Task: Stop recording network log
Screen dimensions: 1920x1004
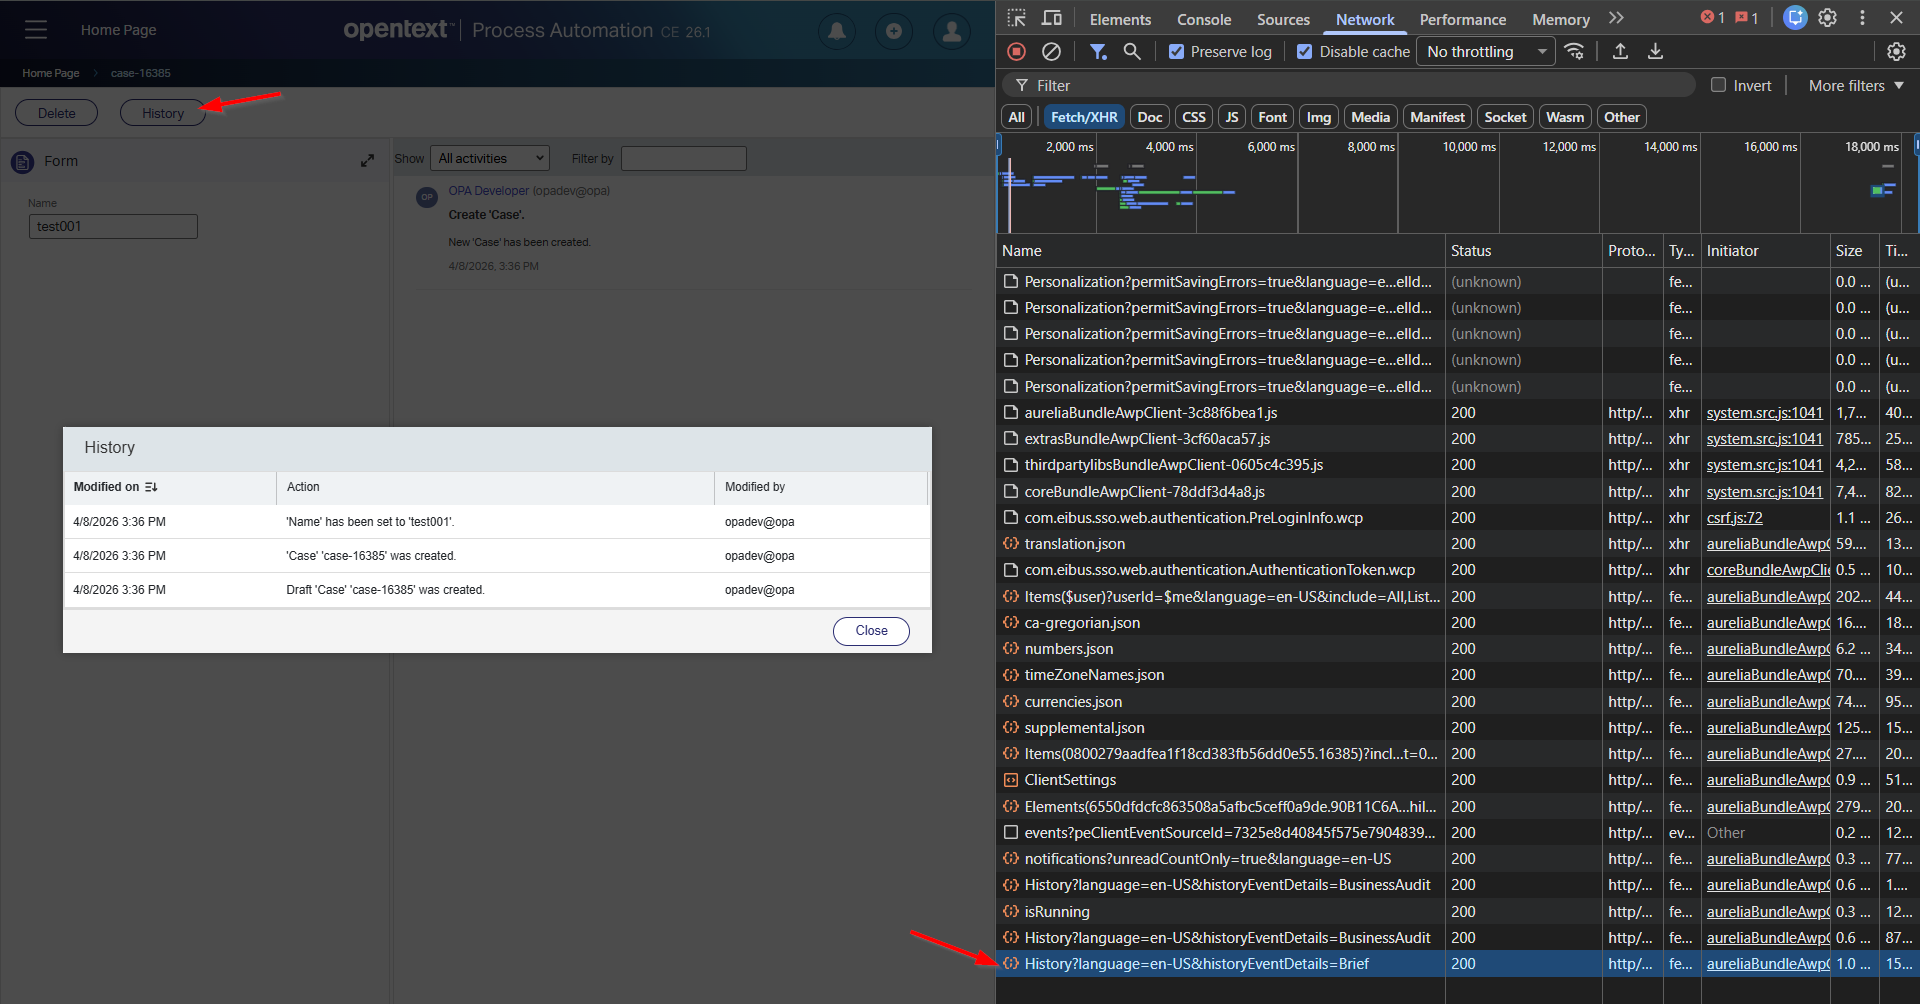Action: tap(1017, 51)
